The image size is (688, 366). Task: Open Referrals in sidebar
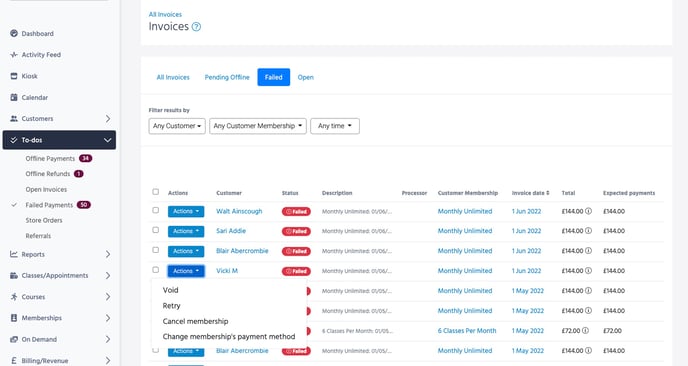point(38,236)
